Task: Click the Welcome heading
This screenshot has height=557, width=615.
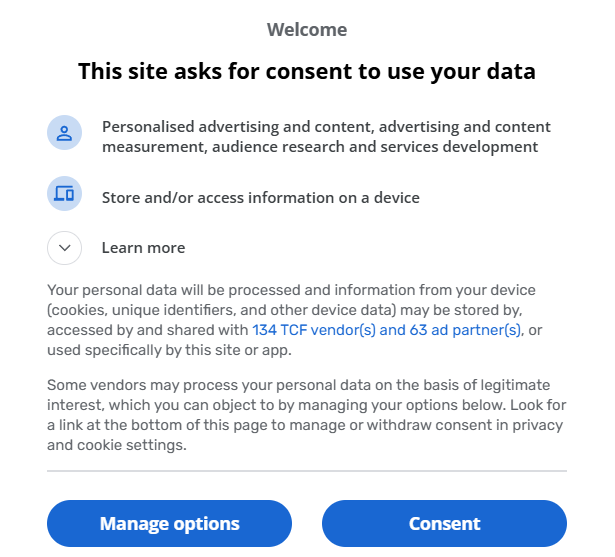Action: [x=307, y=30]
